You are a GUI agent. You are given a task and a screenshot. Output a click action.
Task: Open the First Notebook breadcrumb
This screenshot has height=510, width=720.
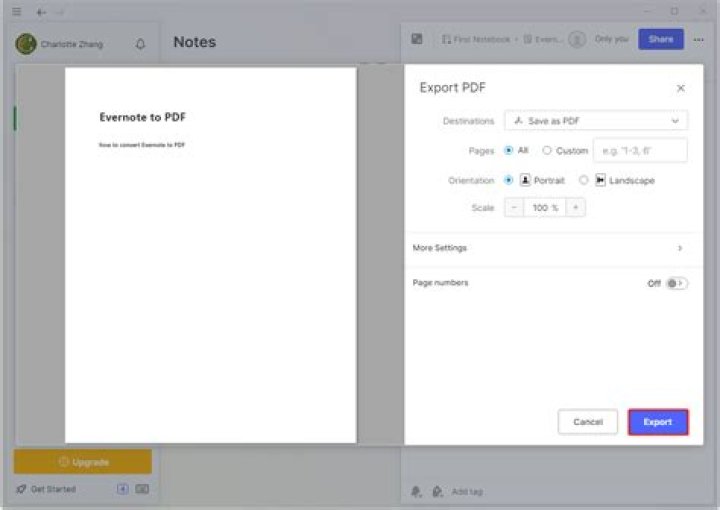[476, 39]
